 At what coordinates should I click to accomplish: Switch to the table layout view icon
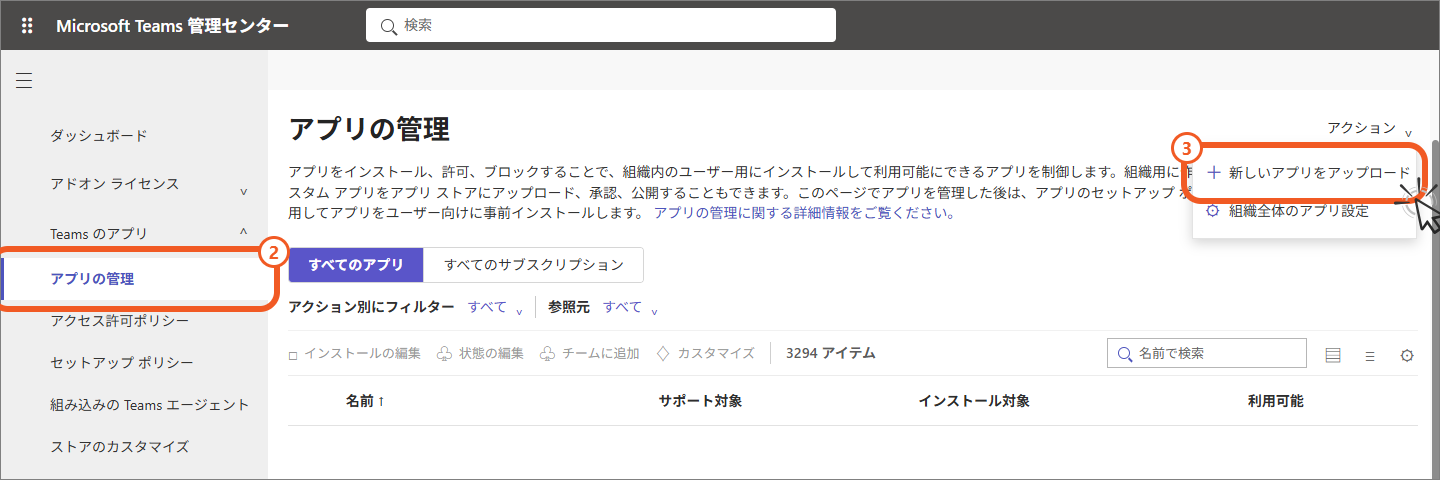1332,355
